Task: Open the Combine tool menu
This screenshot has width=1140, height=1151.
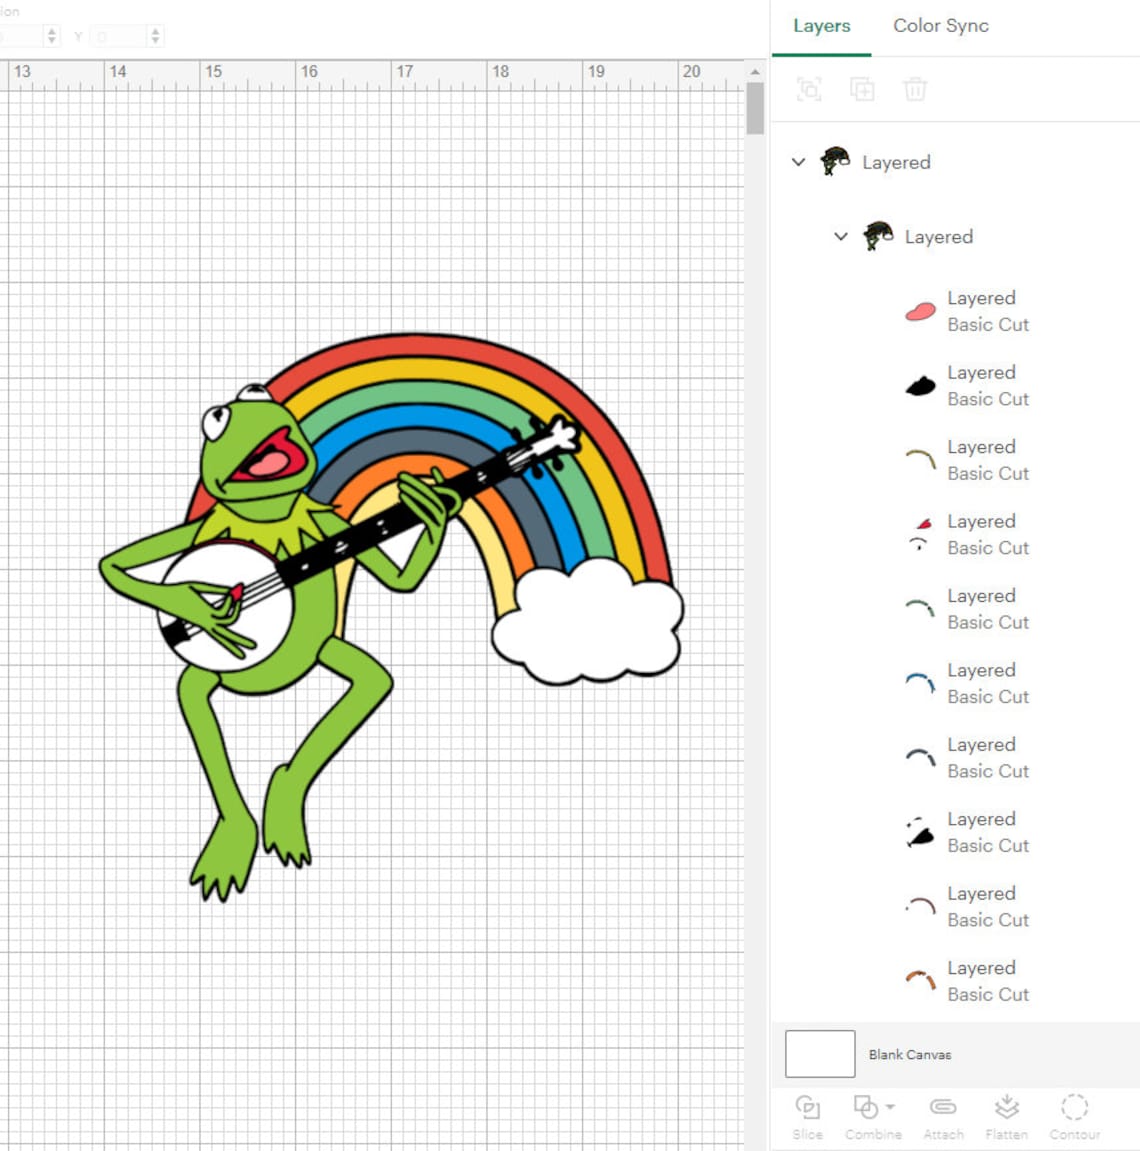Action: point(873,1117)
